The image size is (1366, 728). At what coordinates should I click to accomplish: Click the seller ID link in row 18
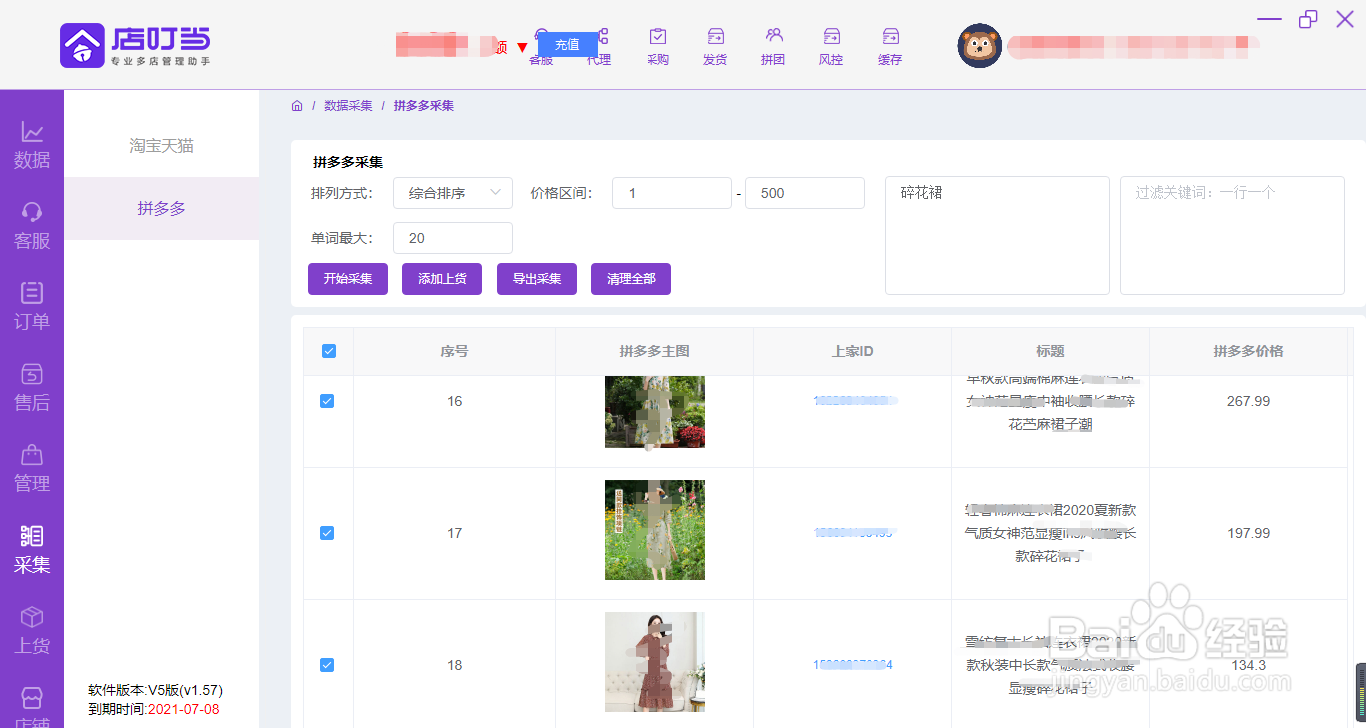pos(853,665)
